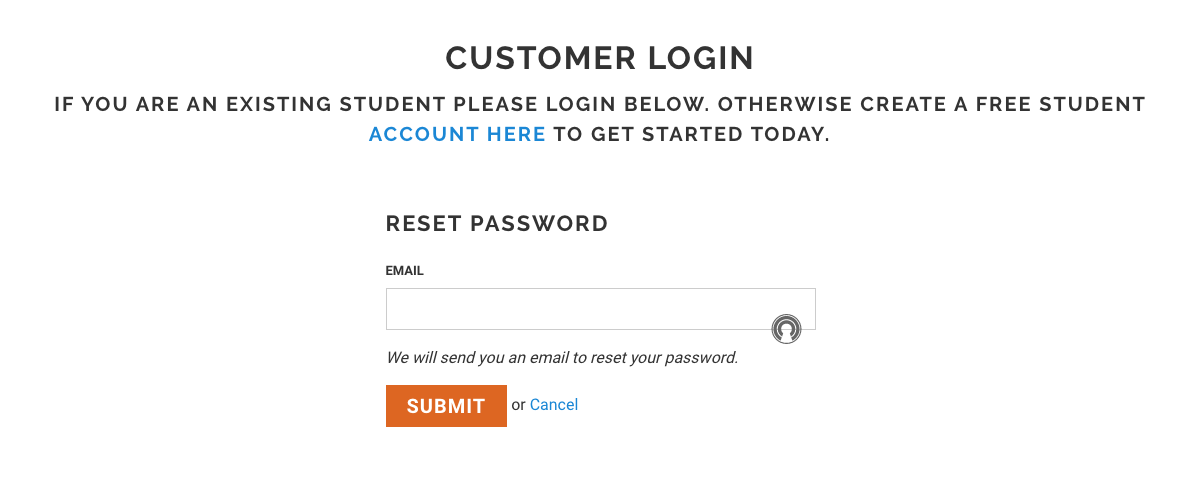Click the word HERE in the blue link
The height and width of the screenshot is (491, 1200).
tap(516, 134)
